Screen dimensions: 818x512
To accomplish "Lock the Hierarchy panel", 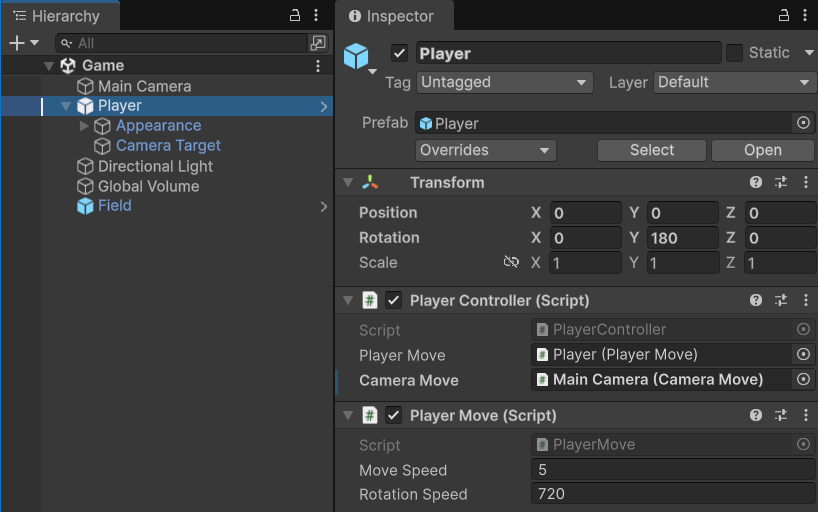I will [x=295, y=15].
